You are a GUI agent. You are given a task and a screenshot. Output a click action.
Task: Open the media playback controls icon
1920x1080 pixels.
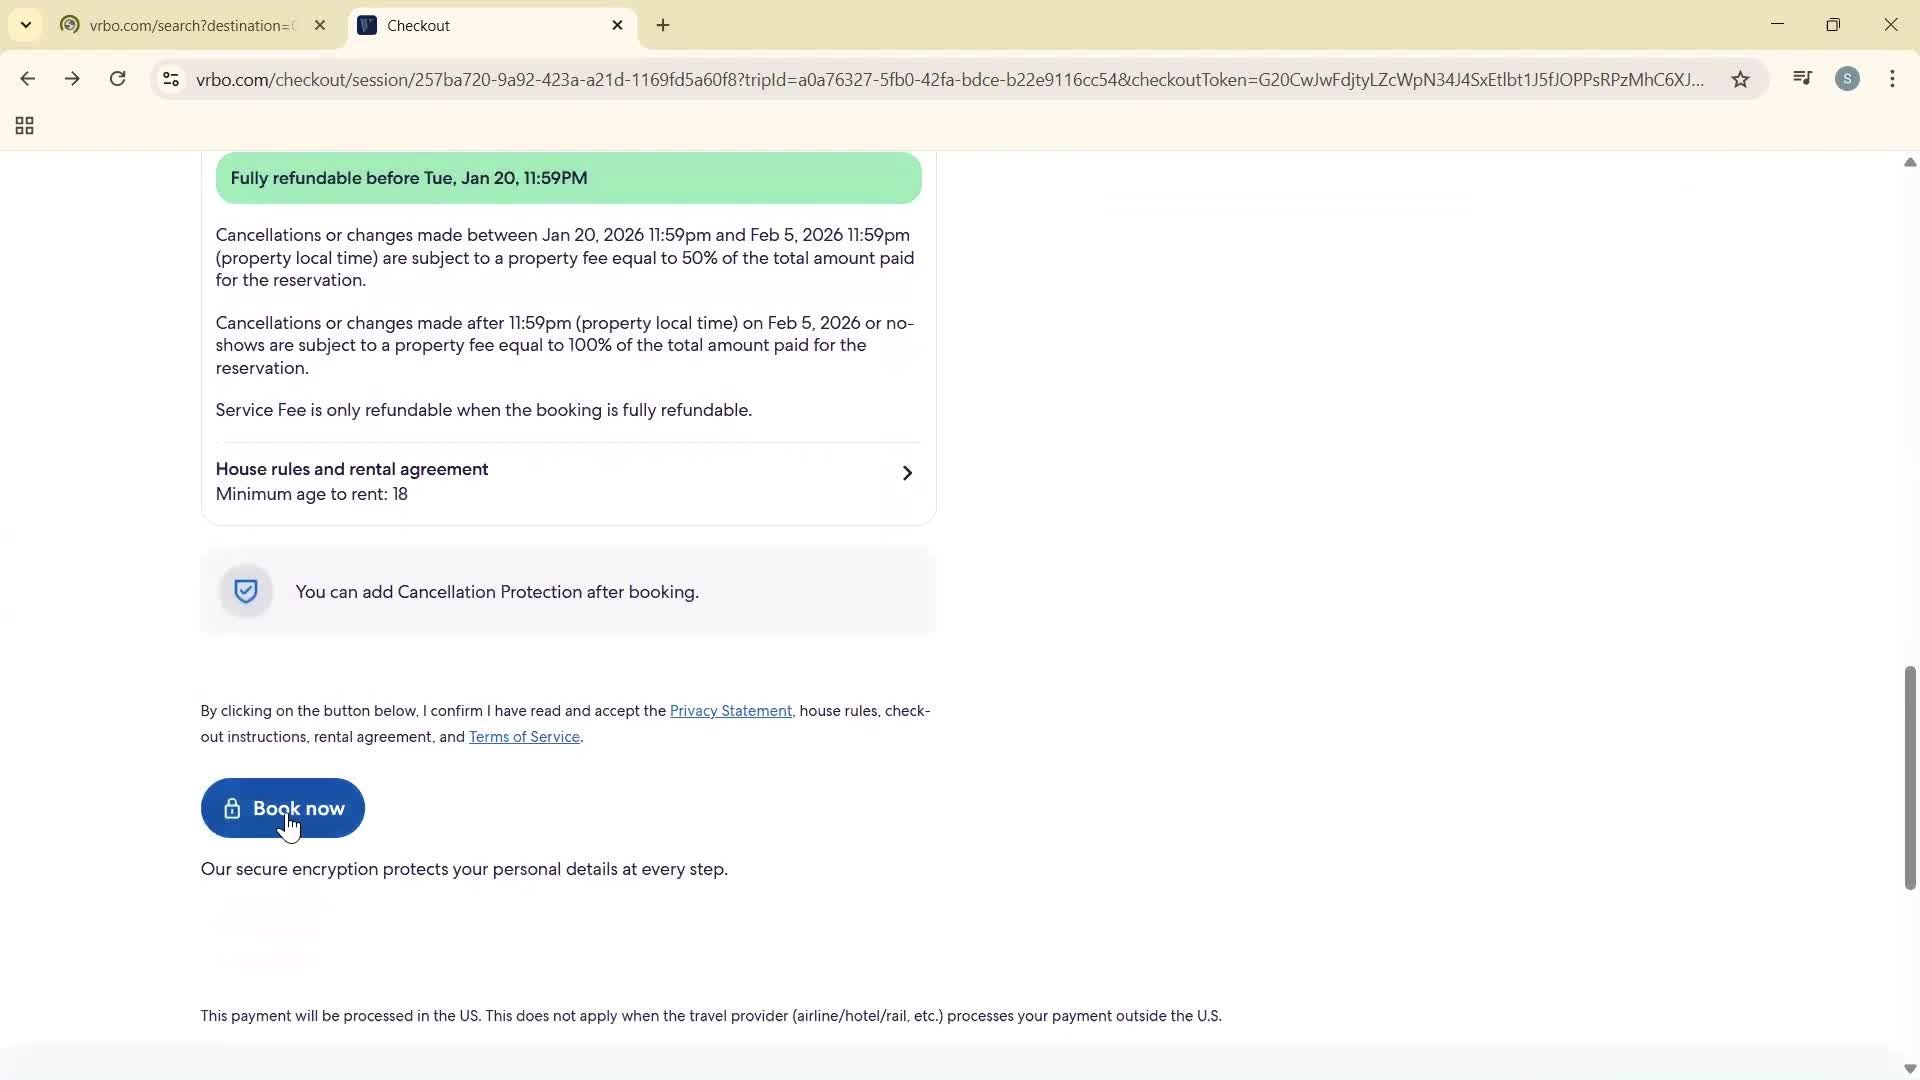(x=1803, y=78)
